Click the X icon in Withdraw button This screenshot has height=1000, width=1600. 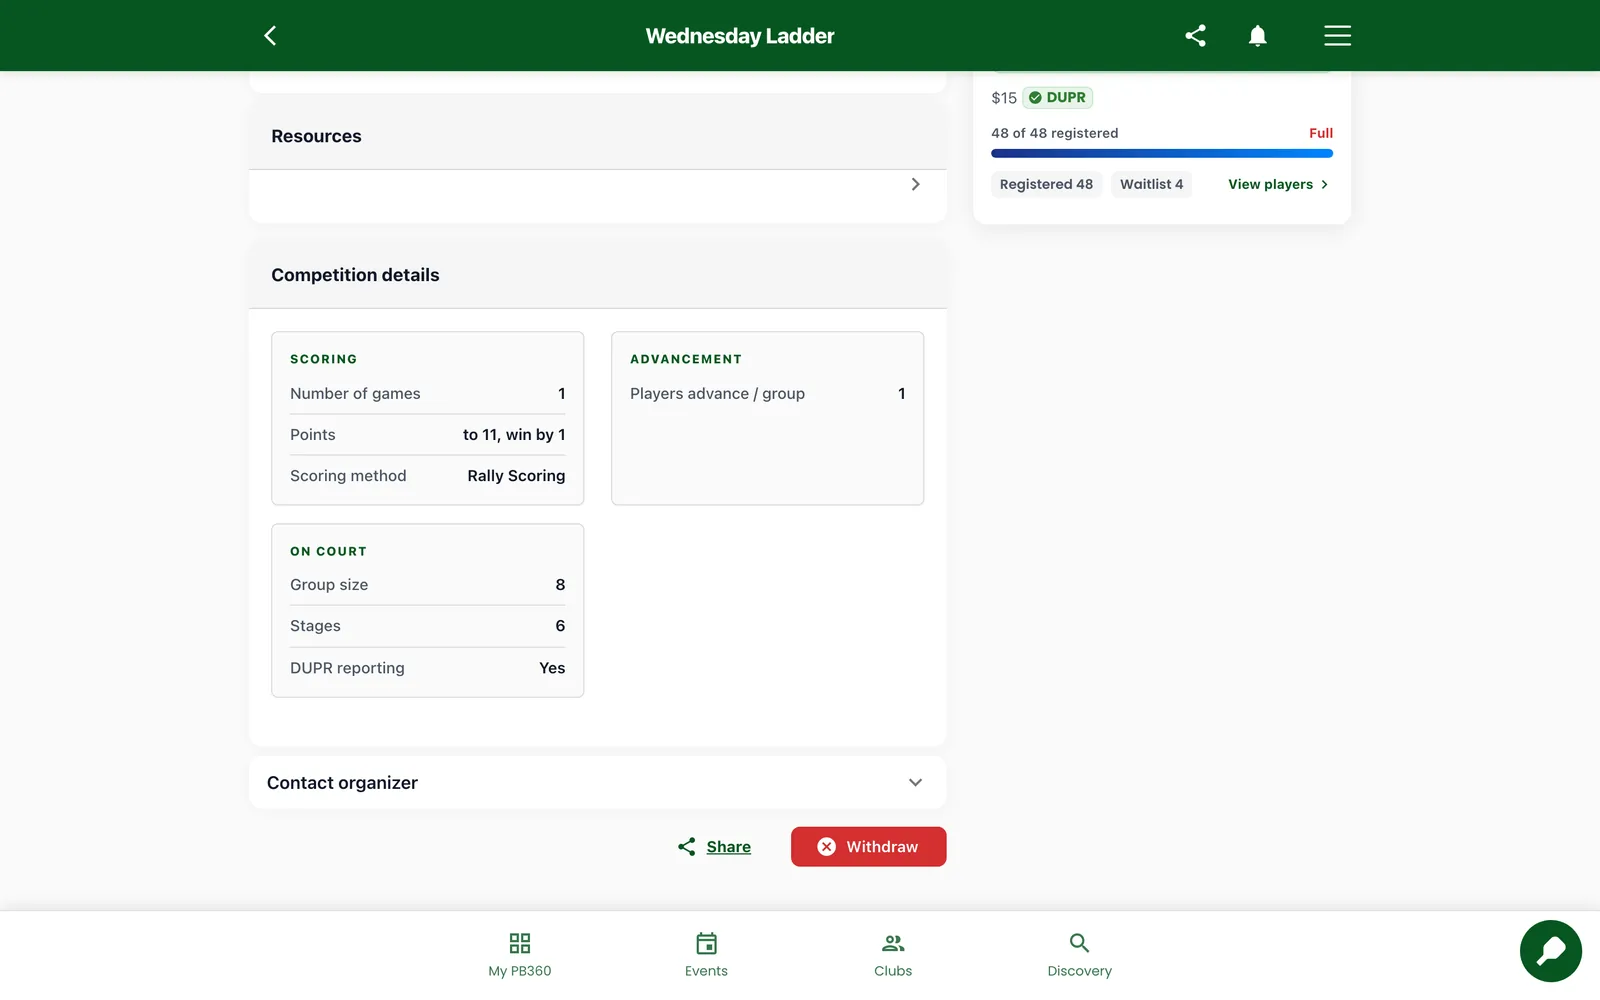click(826, 847)
